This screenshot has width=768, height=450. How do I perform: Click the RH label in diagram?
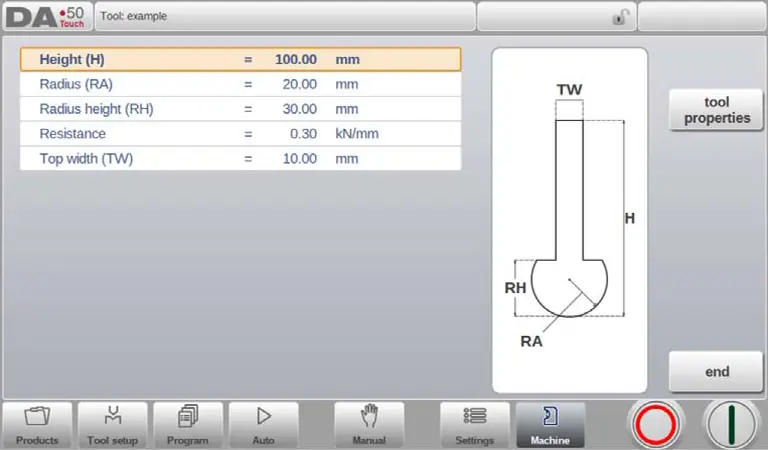coord(515,288)
